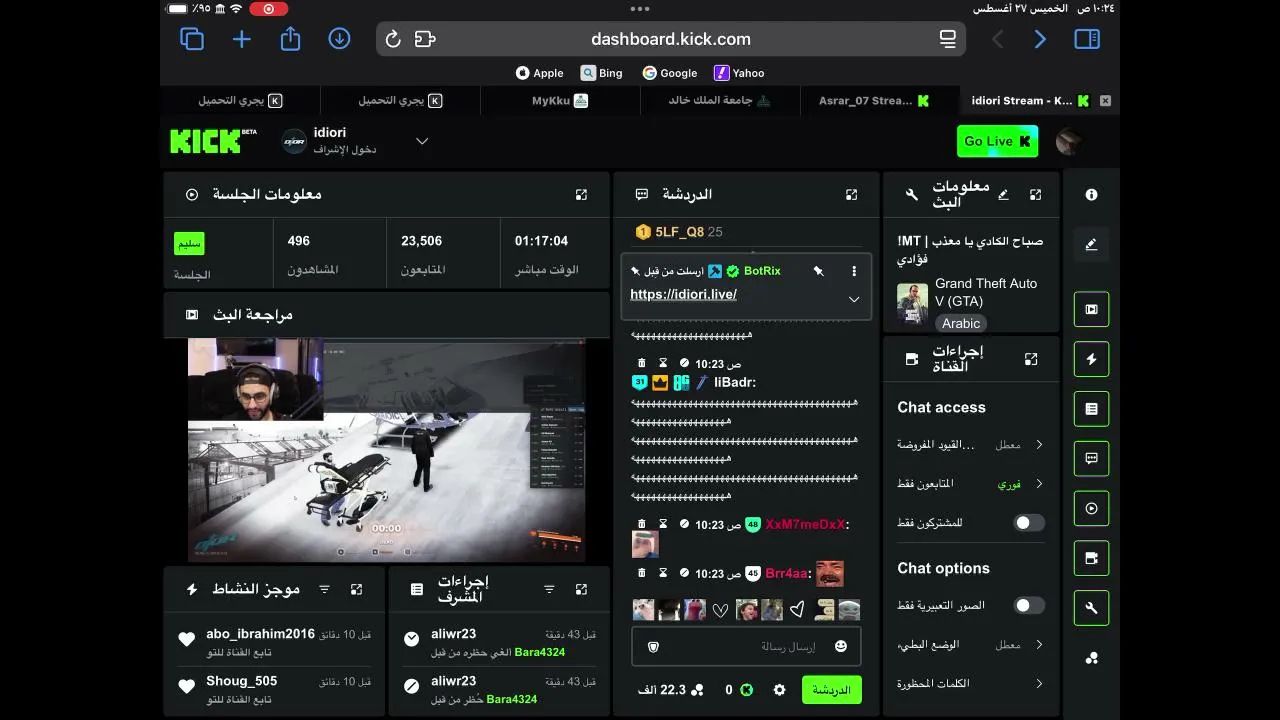Click follower abo_ibrahim2016 in activity feed
Viewport: 1280px width, 720px height.
[x=260, y=634]
